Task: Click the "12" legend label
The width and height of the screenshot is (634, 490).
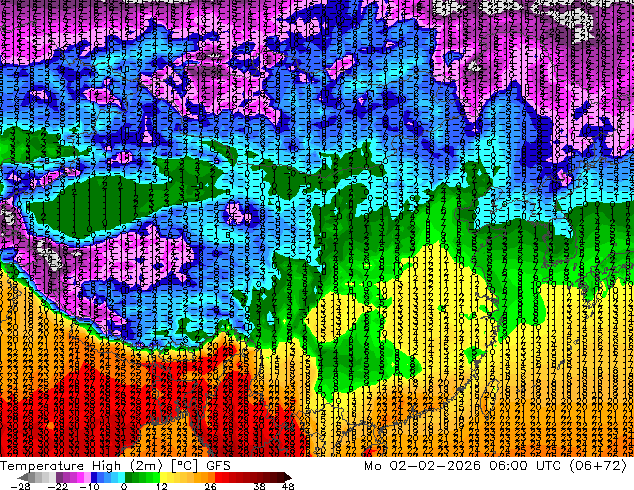Action: click(162, 486)
